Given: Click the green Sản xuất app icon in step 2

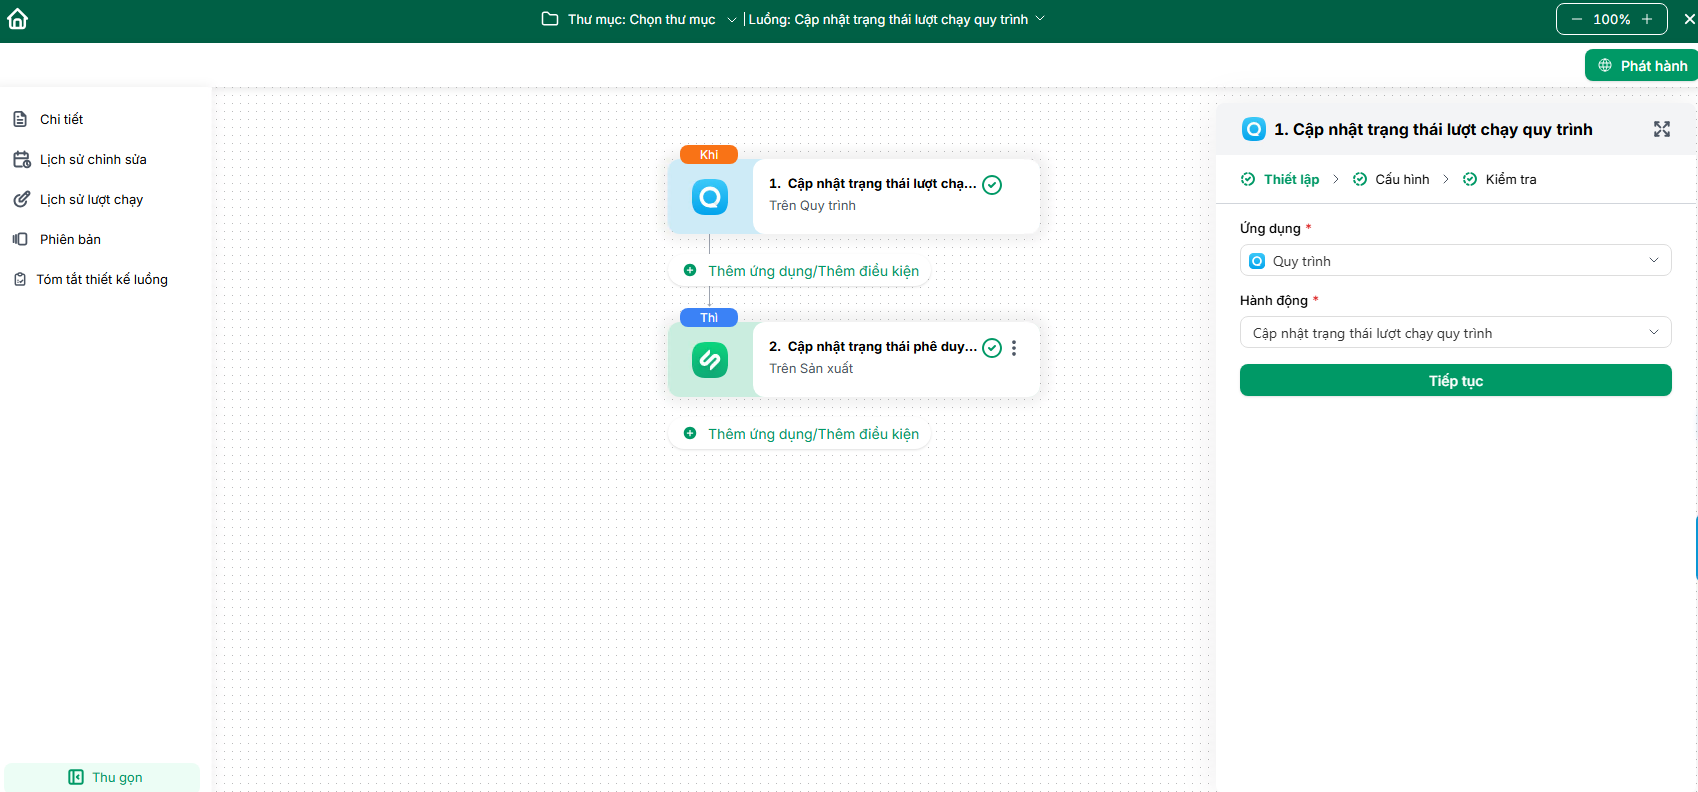Looking at the screenshot, I should coord(710,360).
